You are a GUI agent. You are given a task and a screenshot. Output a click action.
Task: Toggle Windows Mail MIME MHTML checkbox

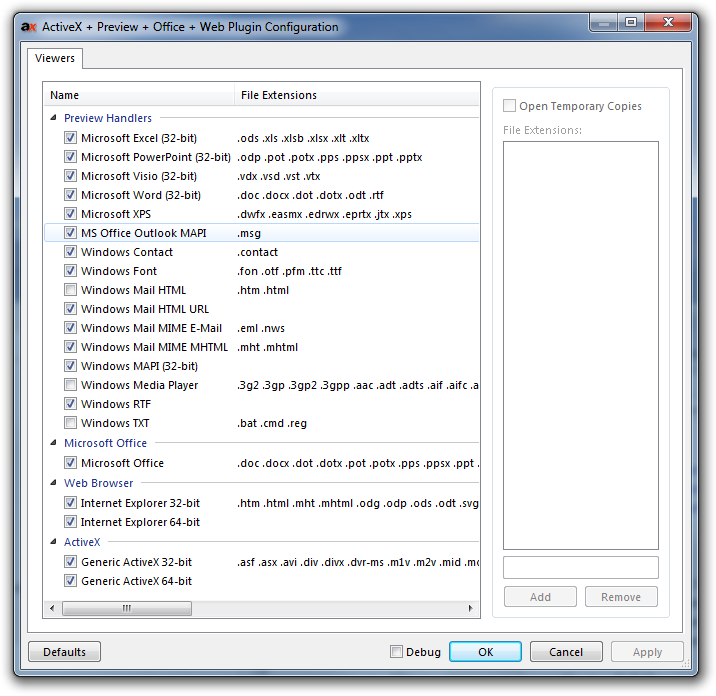coord(70,347)
